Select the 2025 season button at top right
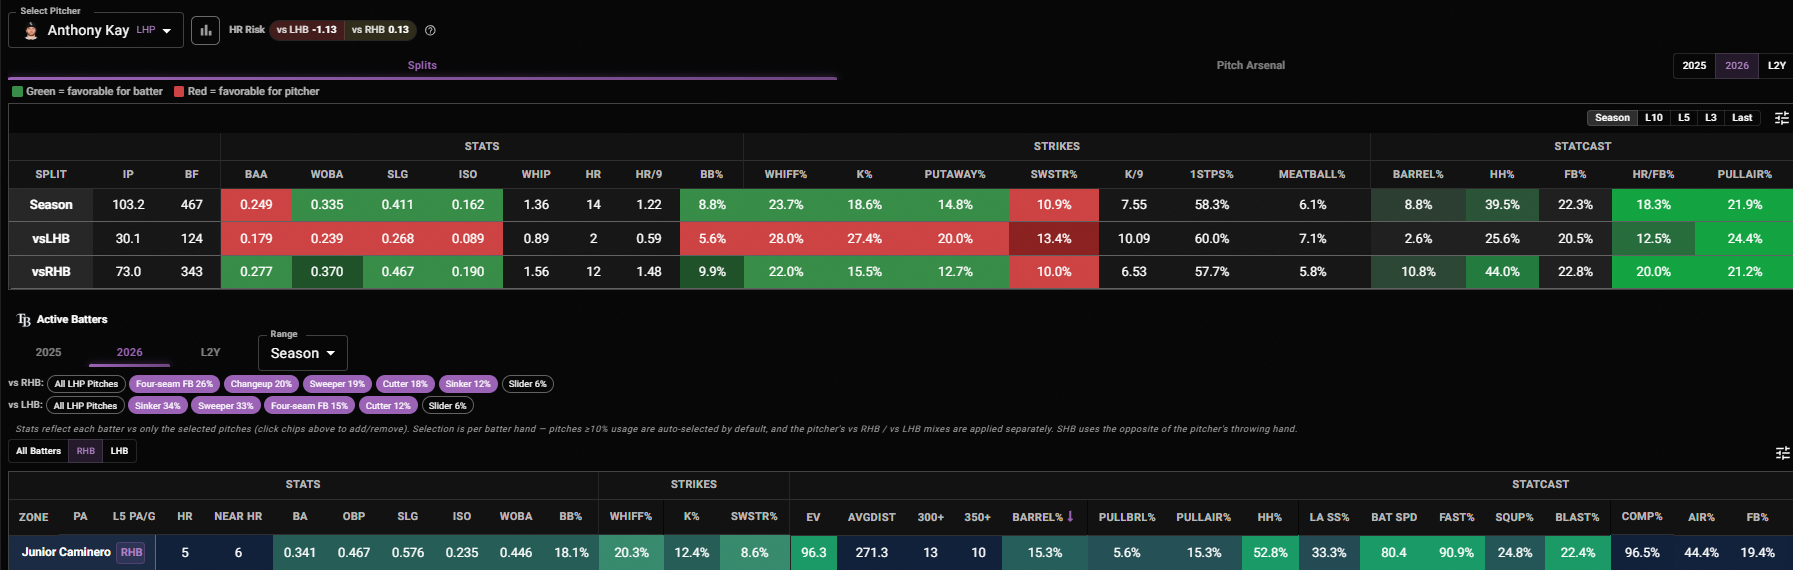Viewport: 1793px width, 570px height. click(1694, 66)
